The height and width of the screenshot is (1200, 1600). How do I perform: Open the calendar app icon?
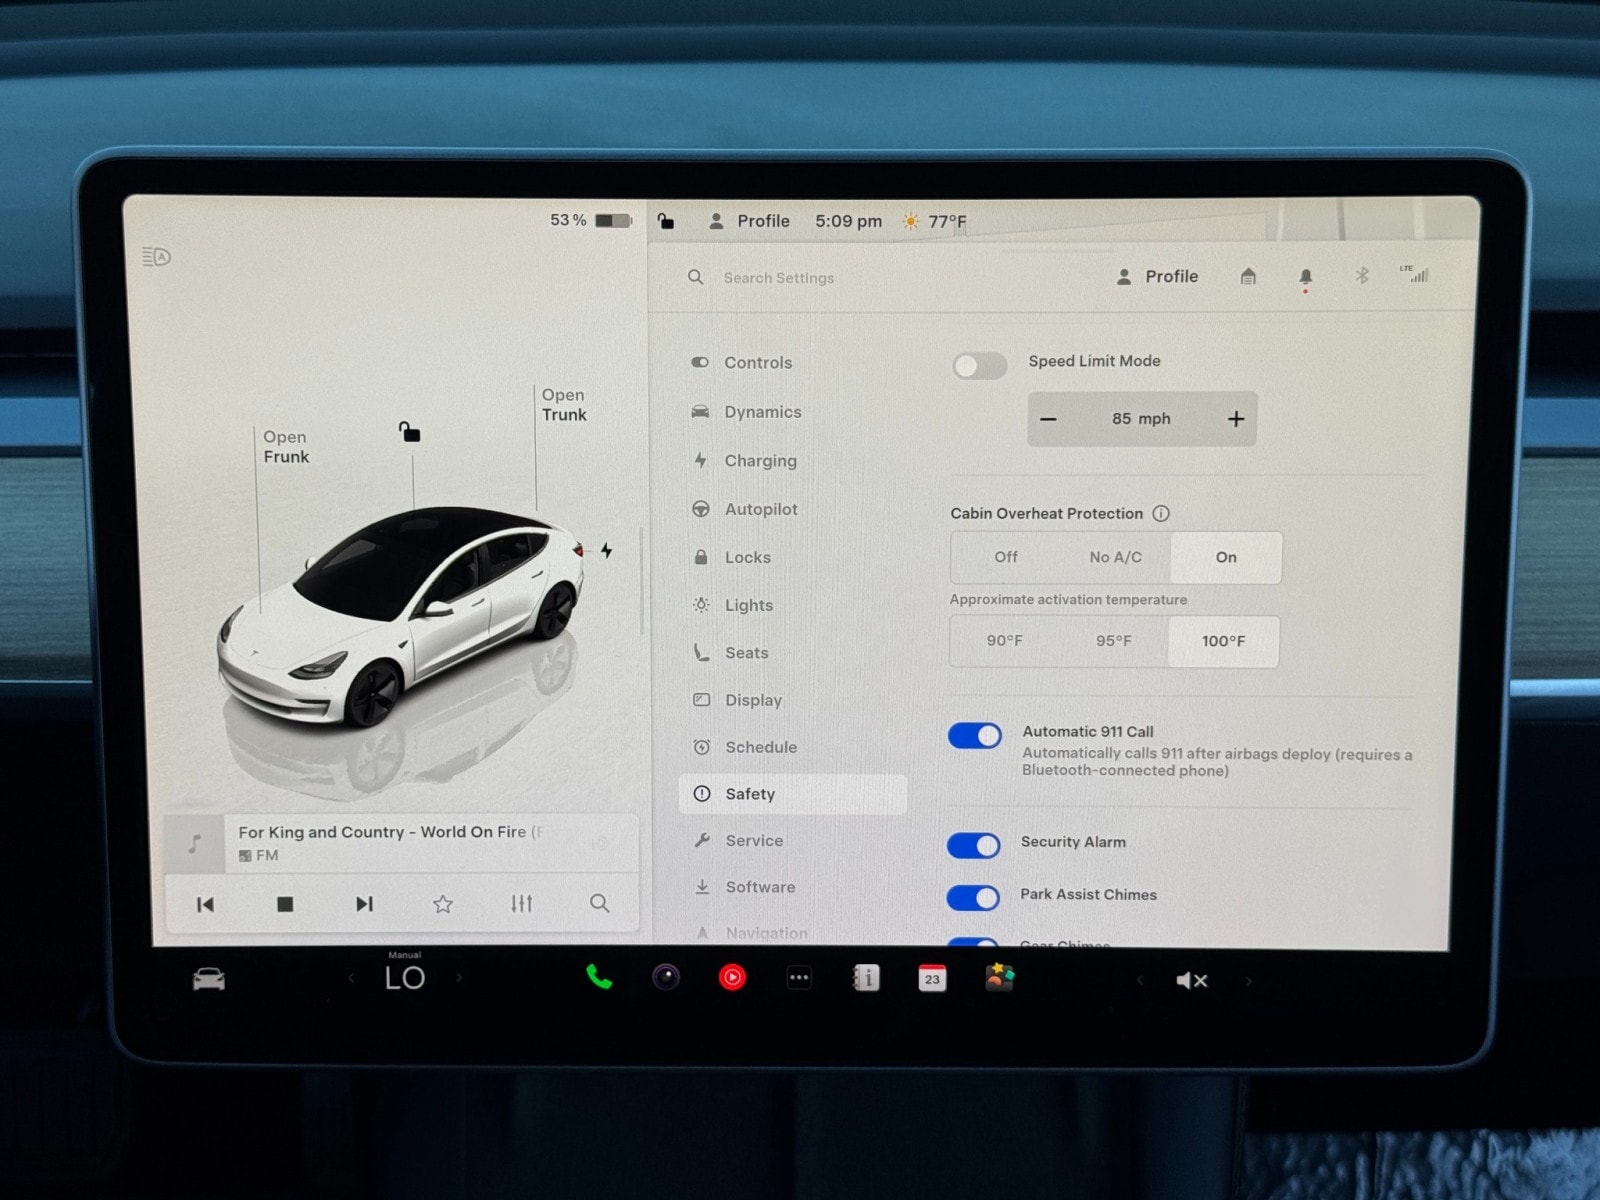932,978
